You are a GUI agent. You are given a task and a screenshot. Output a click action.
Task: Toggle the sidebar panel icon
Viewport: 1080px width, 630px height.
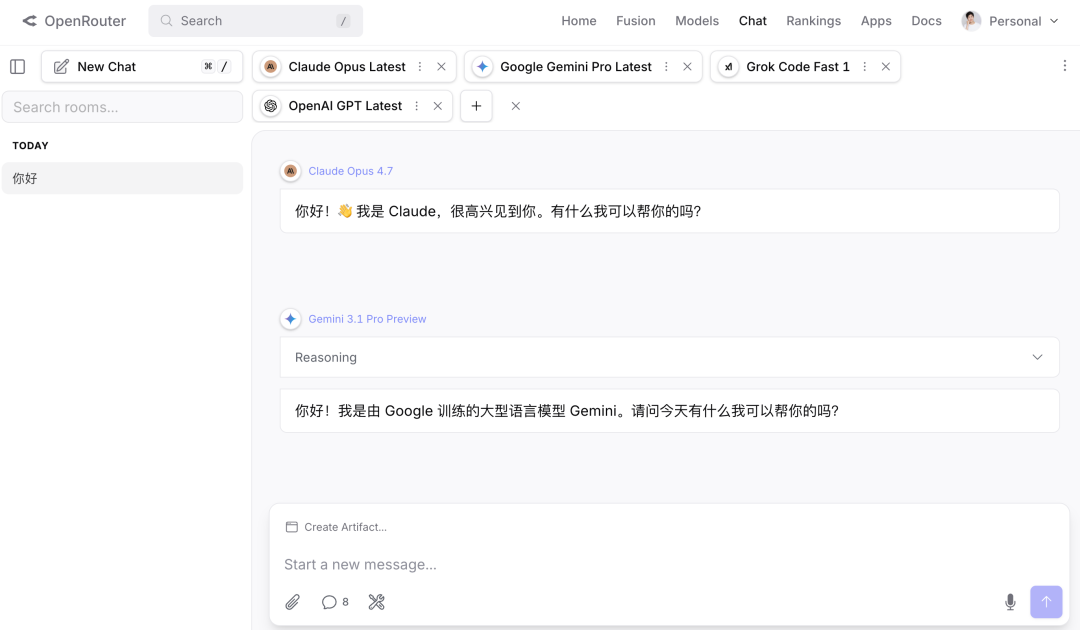[x=18, y=67]
